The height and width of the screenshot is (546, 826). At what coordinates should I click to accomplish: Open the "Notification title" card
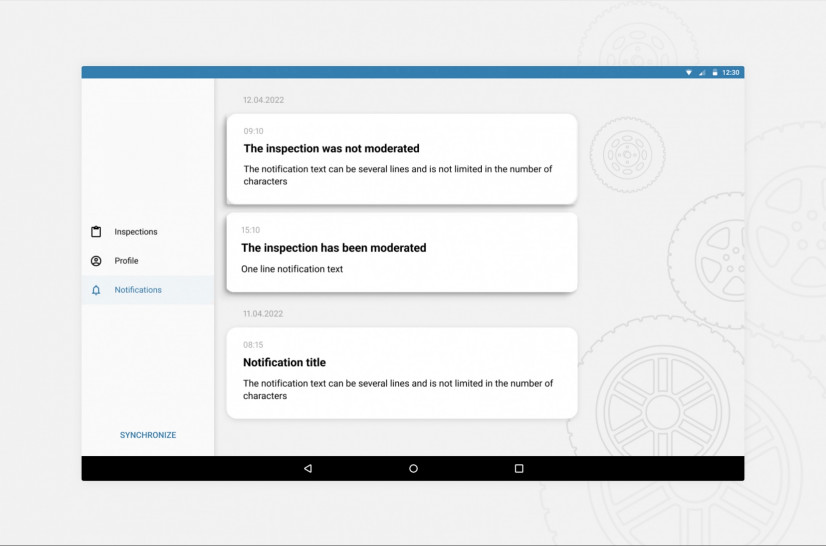click(402, 372)
